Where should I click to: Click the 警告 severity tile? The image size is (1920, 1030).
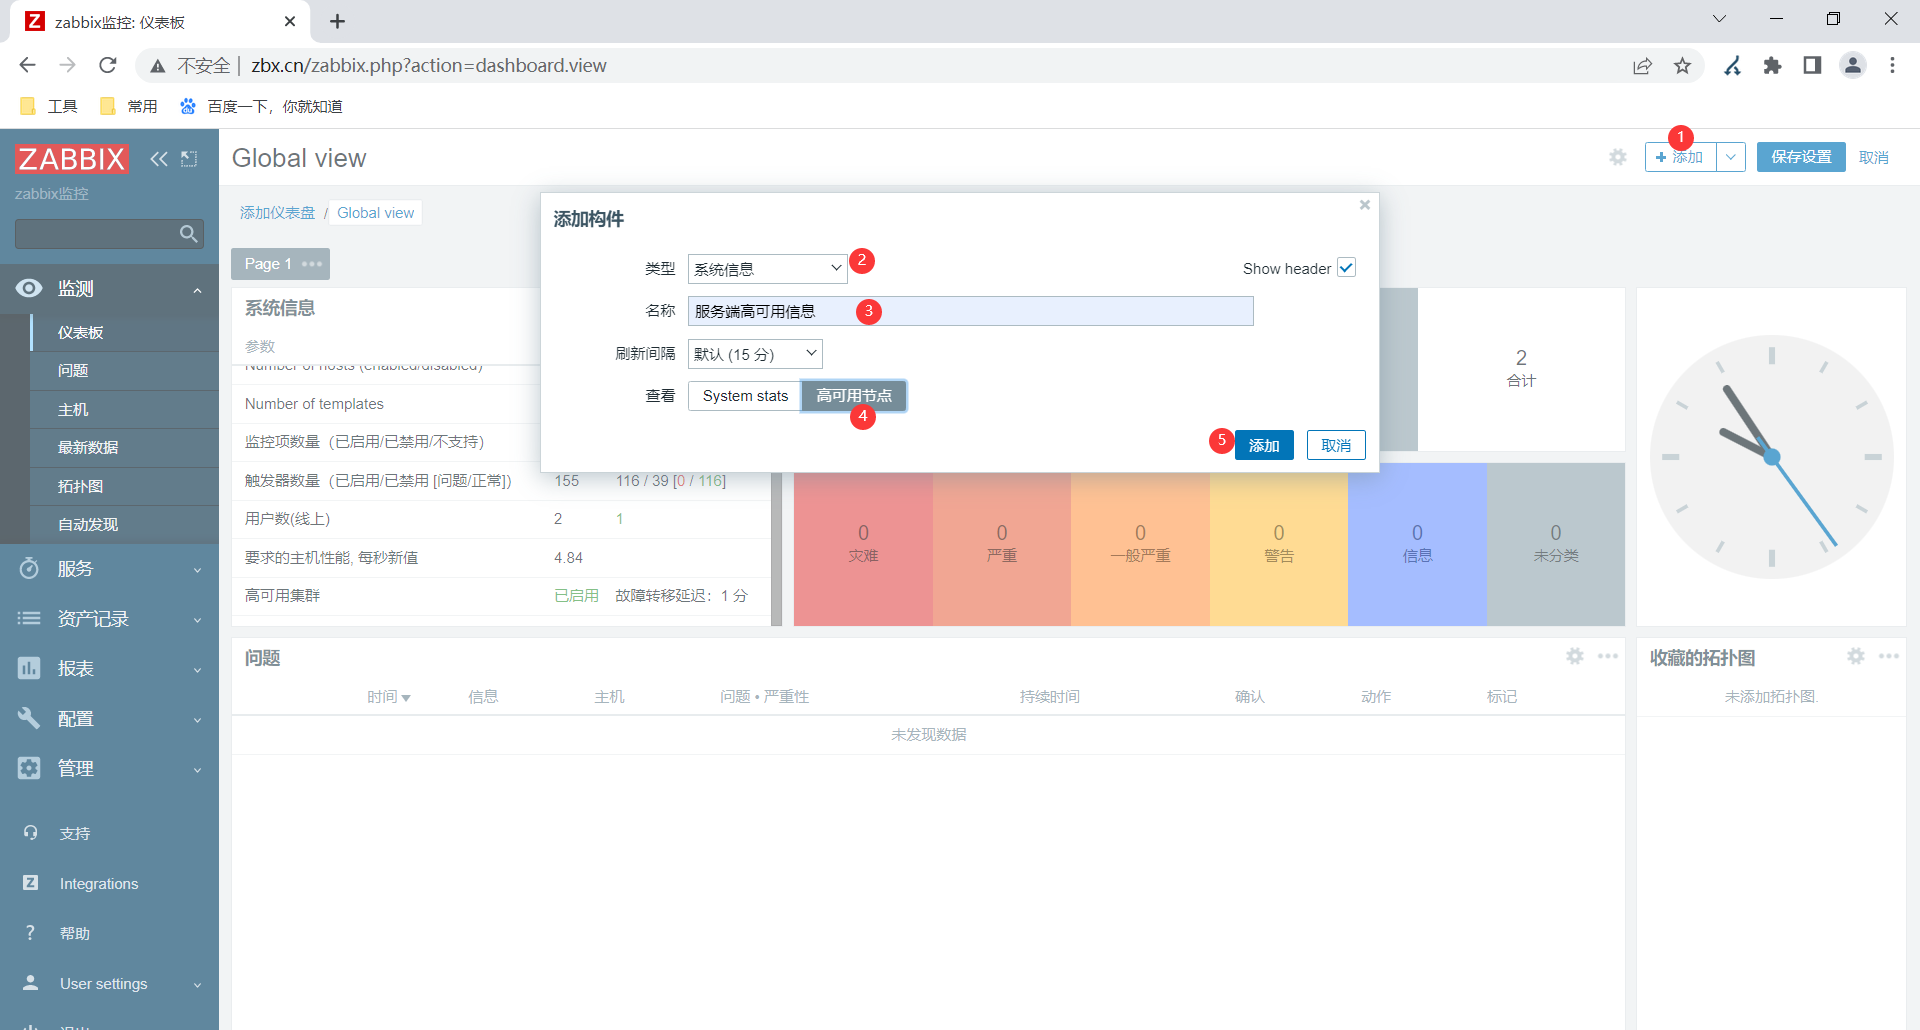tap(1279, 544)
